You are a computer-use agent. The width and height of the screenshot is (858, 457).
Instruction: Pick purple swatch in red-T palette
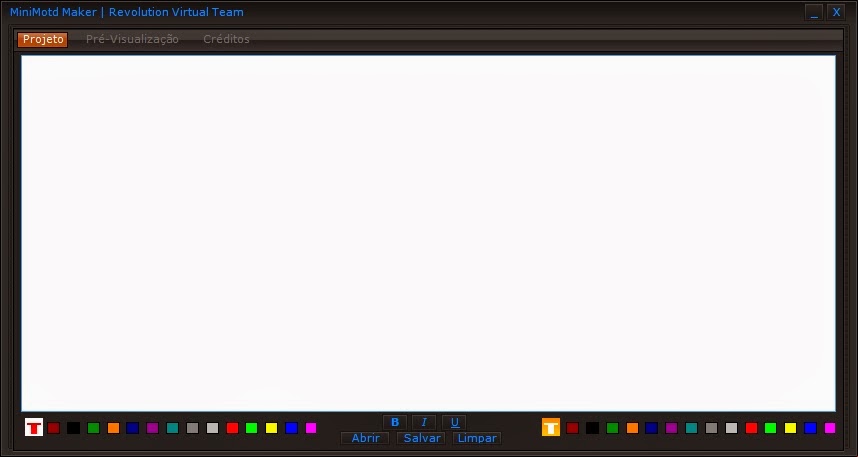pos(153,428)
